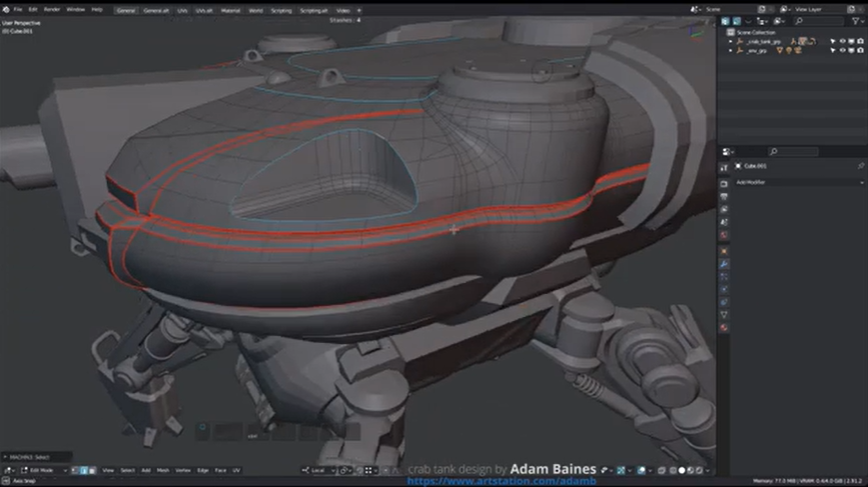Switch to the Material workspace tab
Screen dimensions: 868x487
(x=230, y=11)
